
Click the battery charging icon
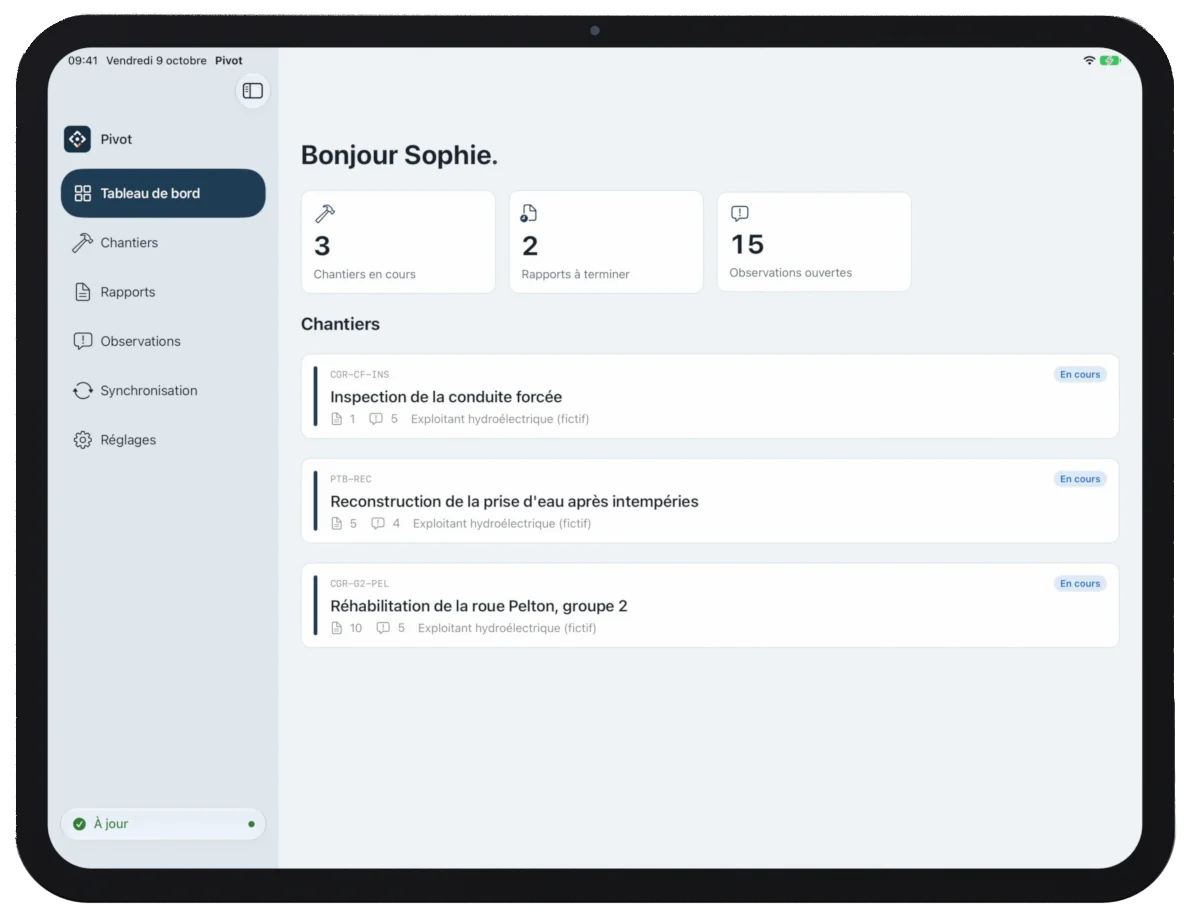(x=1110, y=61)
